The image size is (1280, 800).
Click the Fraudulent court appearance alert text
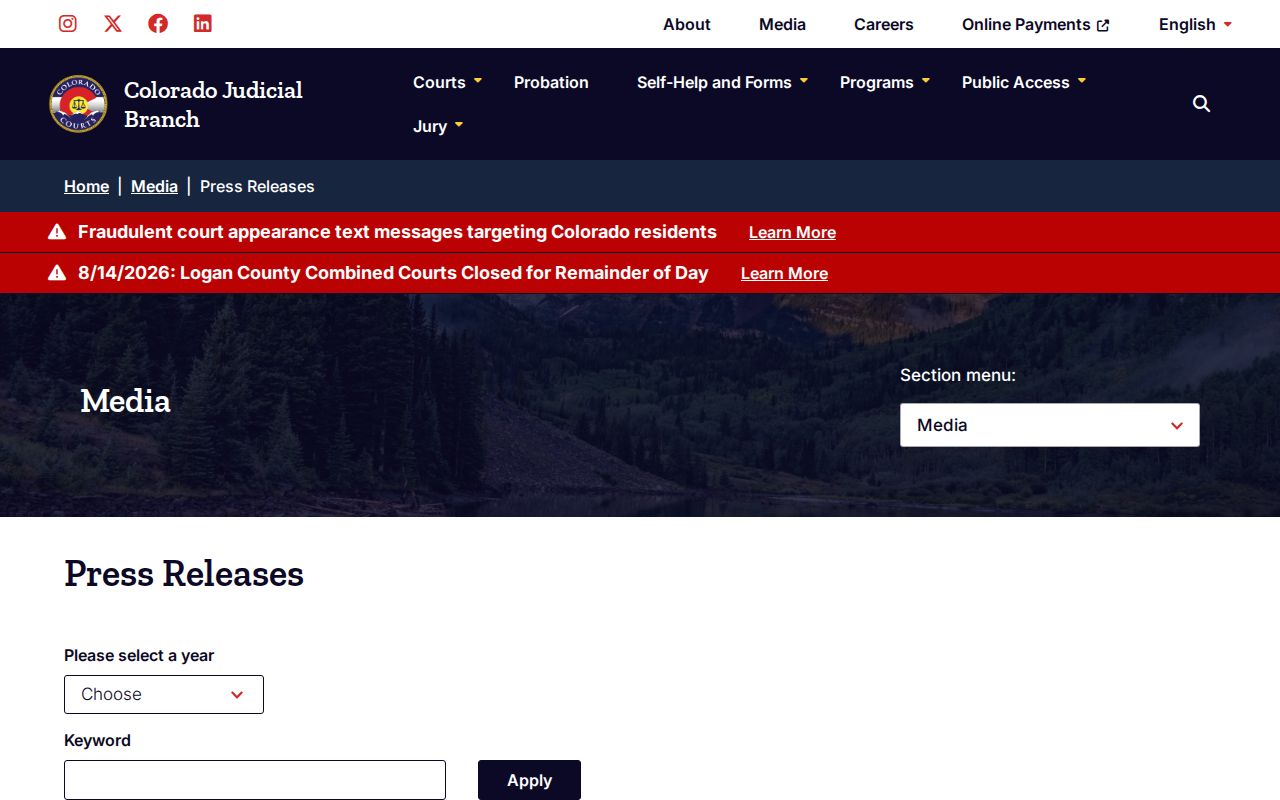[397, 232]
